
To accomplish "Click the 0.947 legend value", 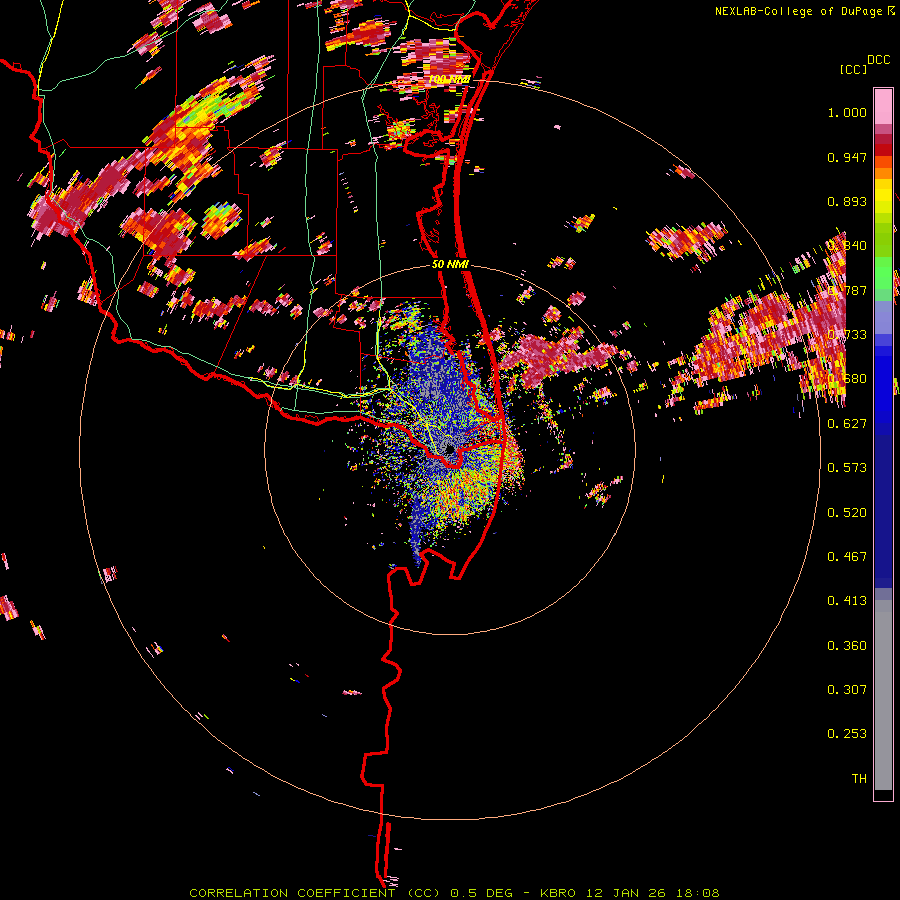I will pos(847,157).
